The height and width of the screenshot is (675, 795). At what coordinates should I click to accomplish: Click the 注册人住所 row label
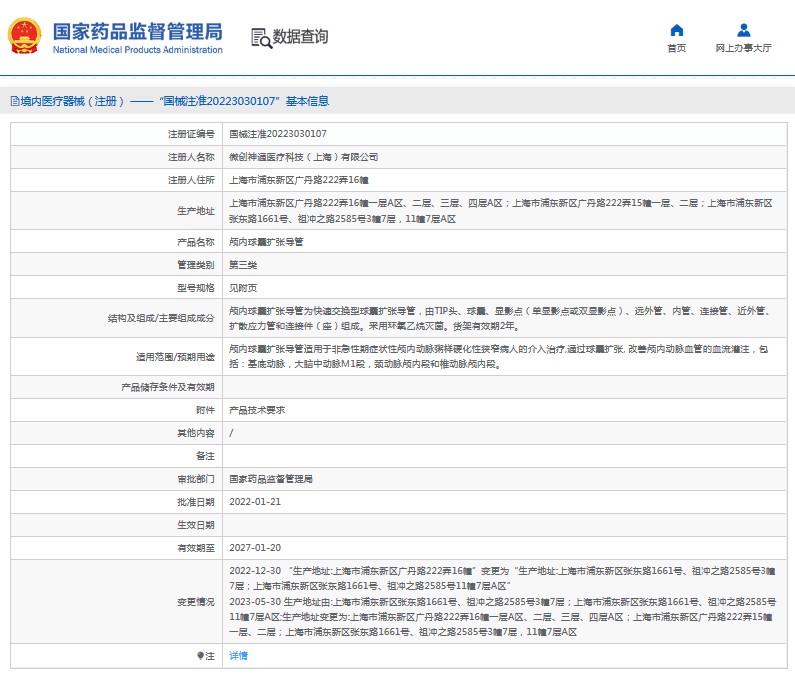coord(191,180)
